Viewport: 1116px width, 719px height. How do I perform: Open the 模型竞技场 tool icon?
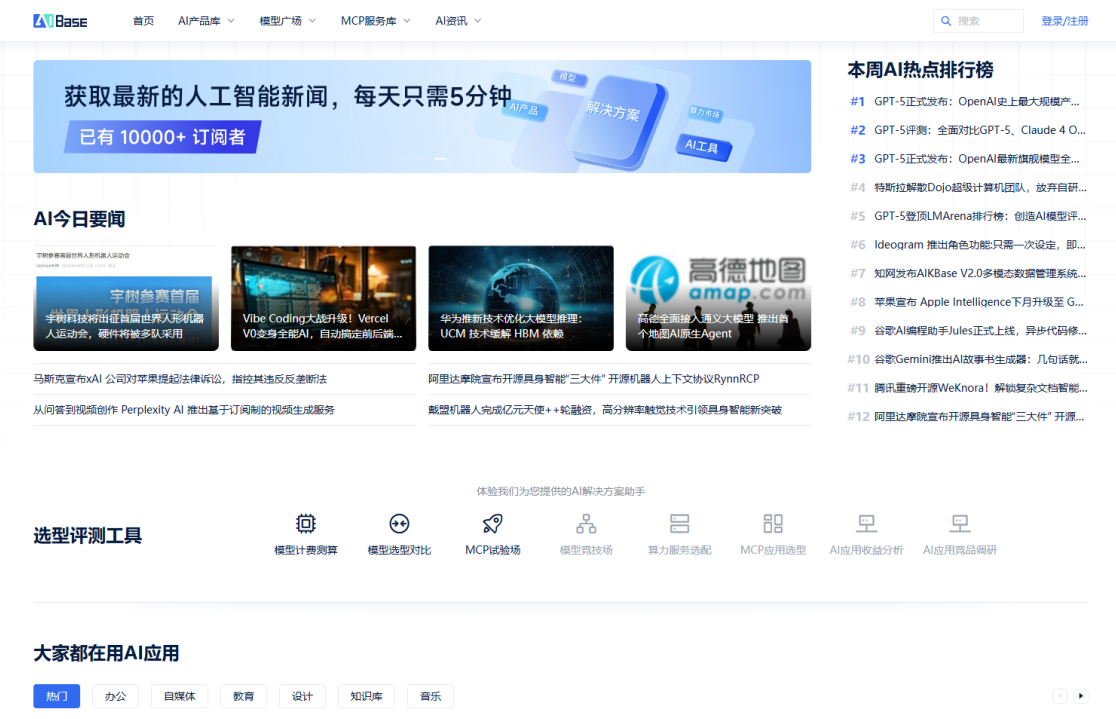pyautogui.click(x=586, y=524)
